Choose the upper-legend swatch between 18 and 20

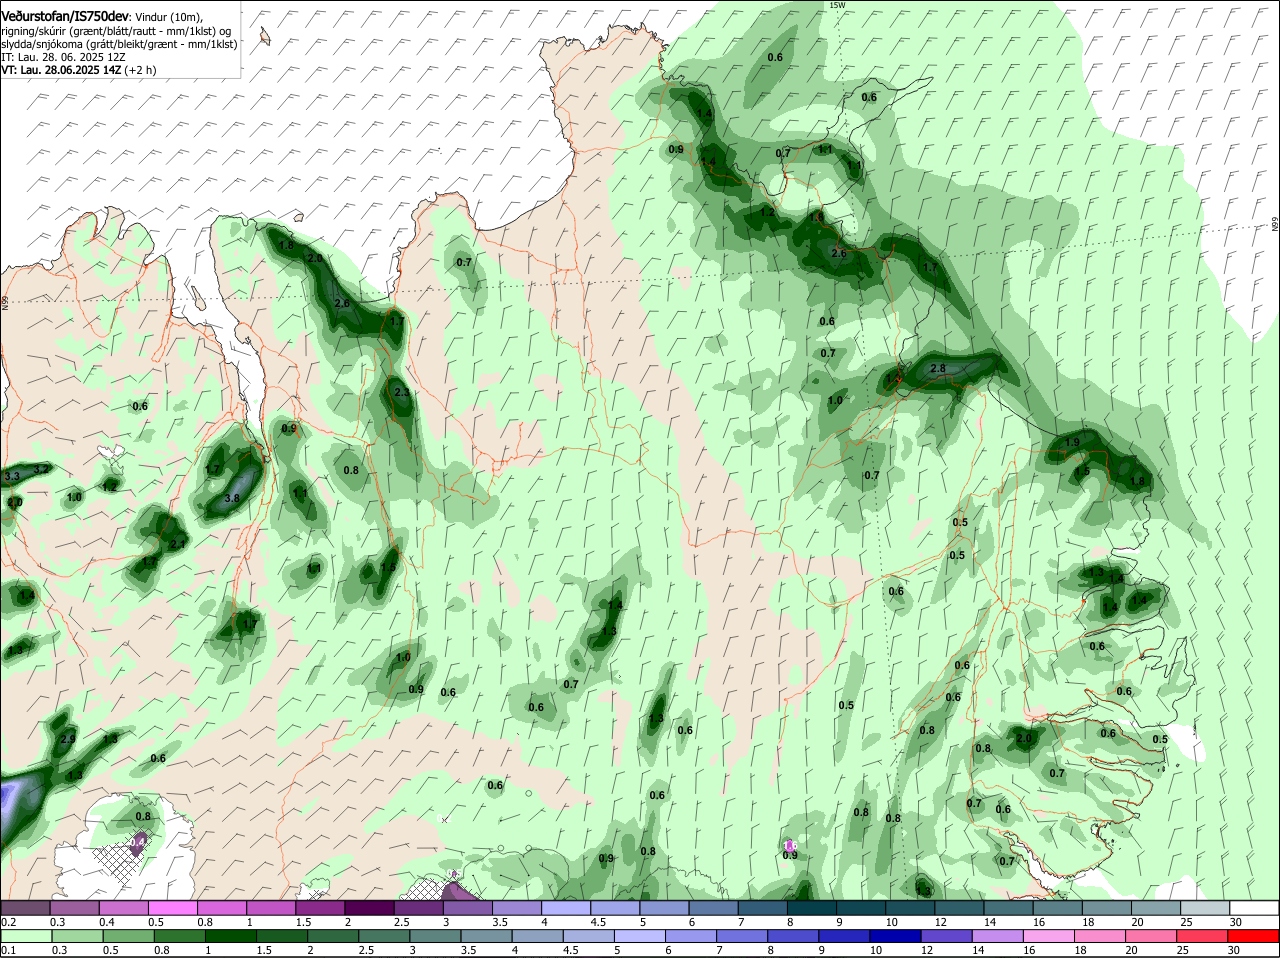tap(1107, 908)
